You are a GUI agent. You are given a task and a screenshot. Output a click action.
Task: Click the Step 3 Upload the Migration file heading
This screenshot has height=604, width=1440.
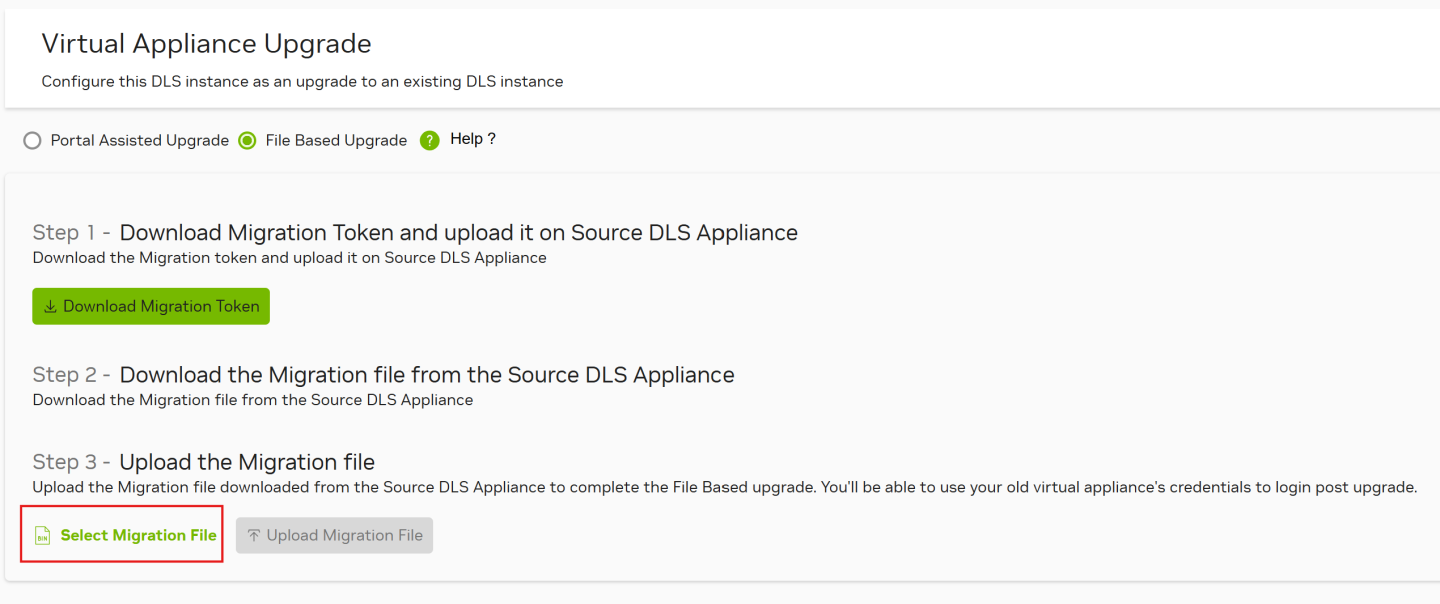[246, 462]
